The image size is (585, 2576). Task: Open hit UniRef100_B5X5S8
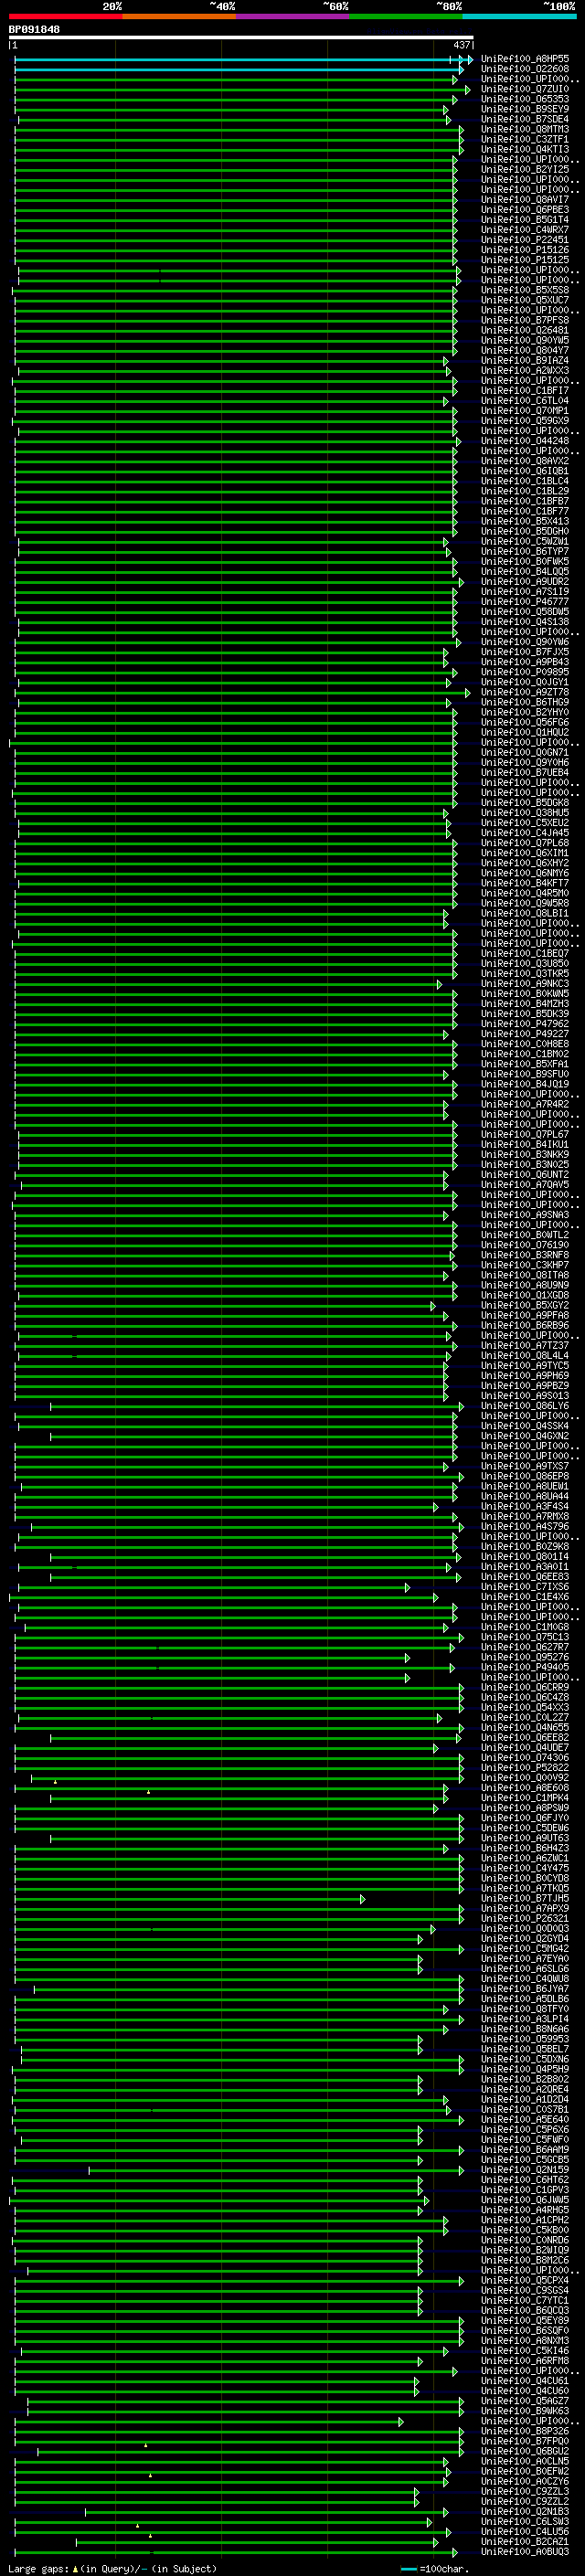click(525, 290)
